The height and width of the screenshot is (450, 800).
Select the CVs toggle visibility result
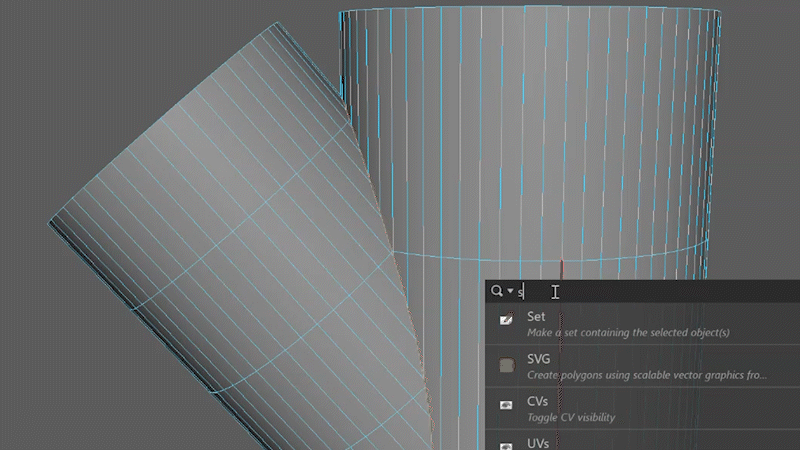642,409
